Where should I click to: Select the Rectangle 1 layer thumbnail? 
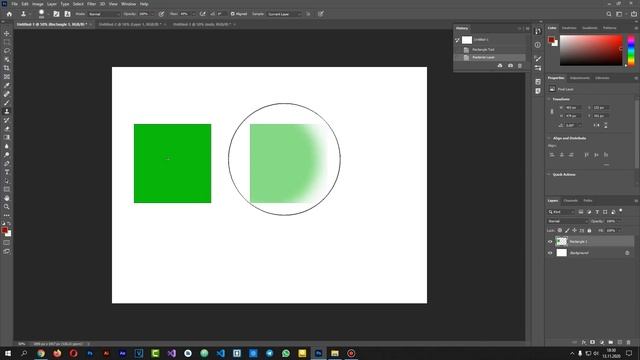tap(562, 242)
